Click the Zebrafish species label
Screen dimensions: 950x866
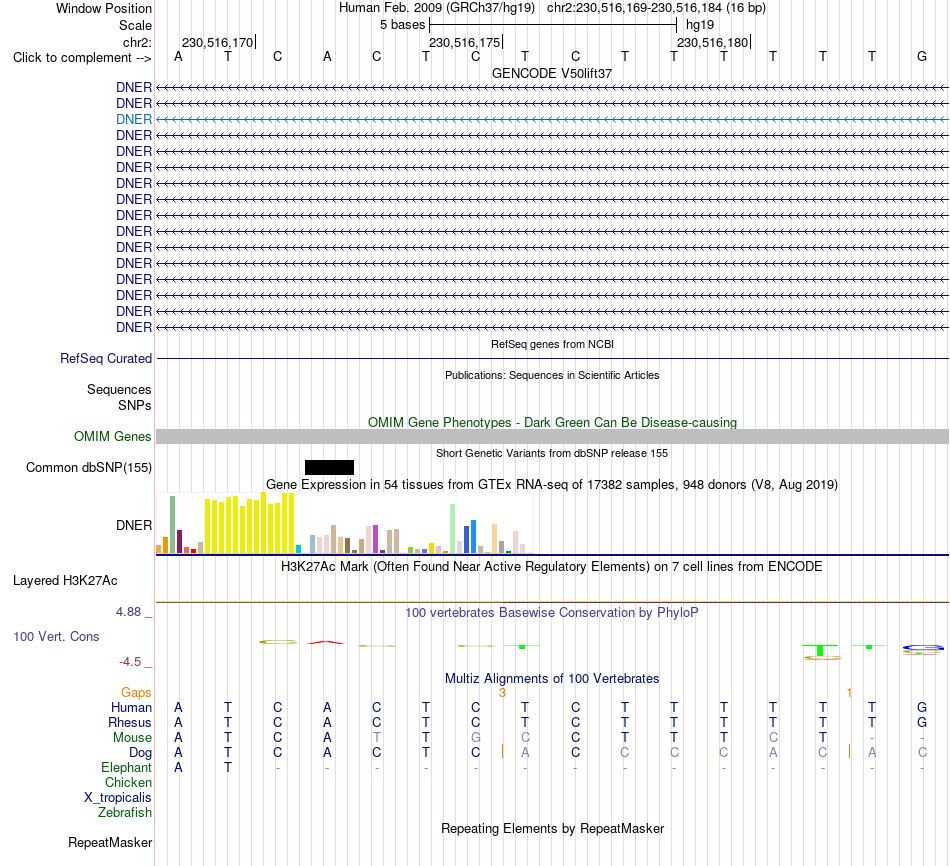tap(125, 812)
